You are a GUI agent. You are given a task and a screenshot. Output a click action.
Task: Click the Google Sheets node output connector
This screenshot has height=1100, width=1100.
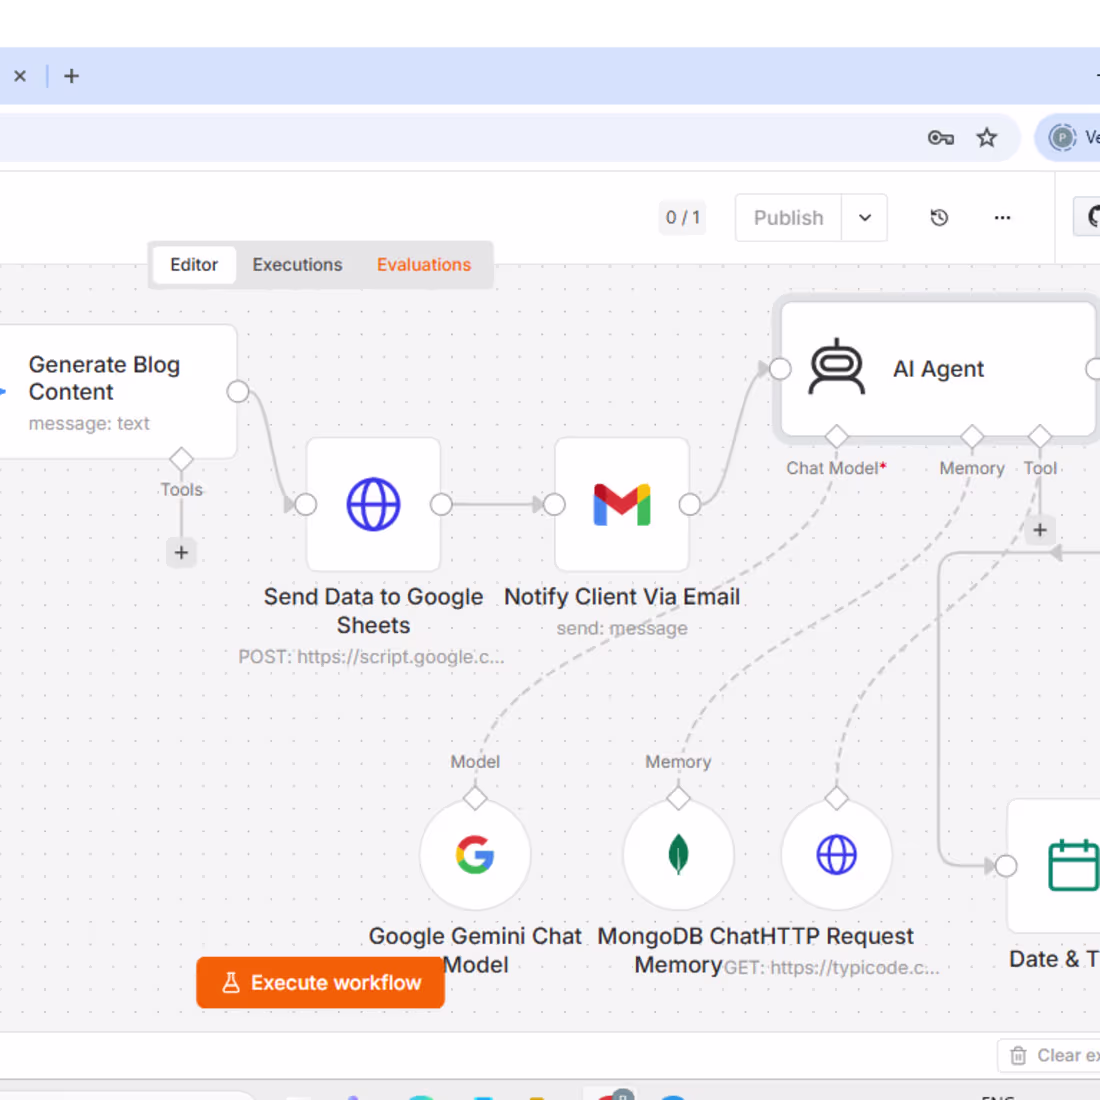pos(441,504)
